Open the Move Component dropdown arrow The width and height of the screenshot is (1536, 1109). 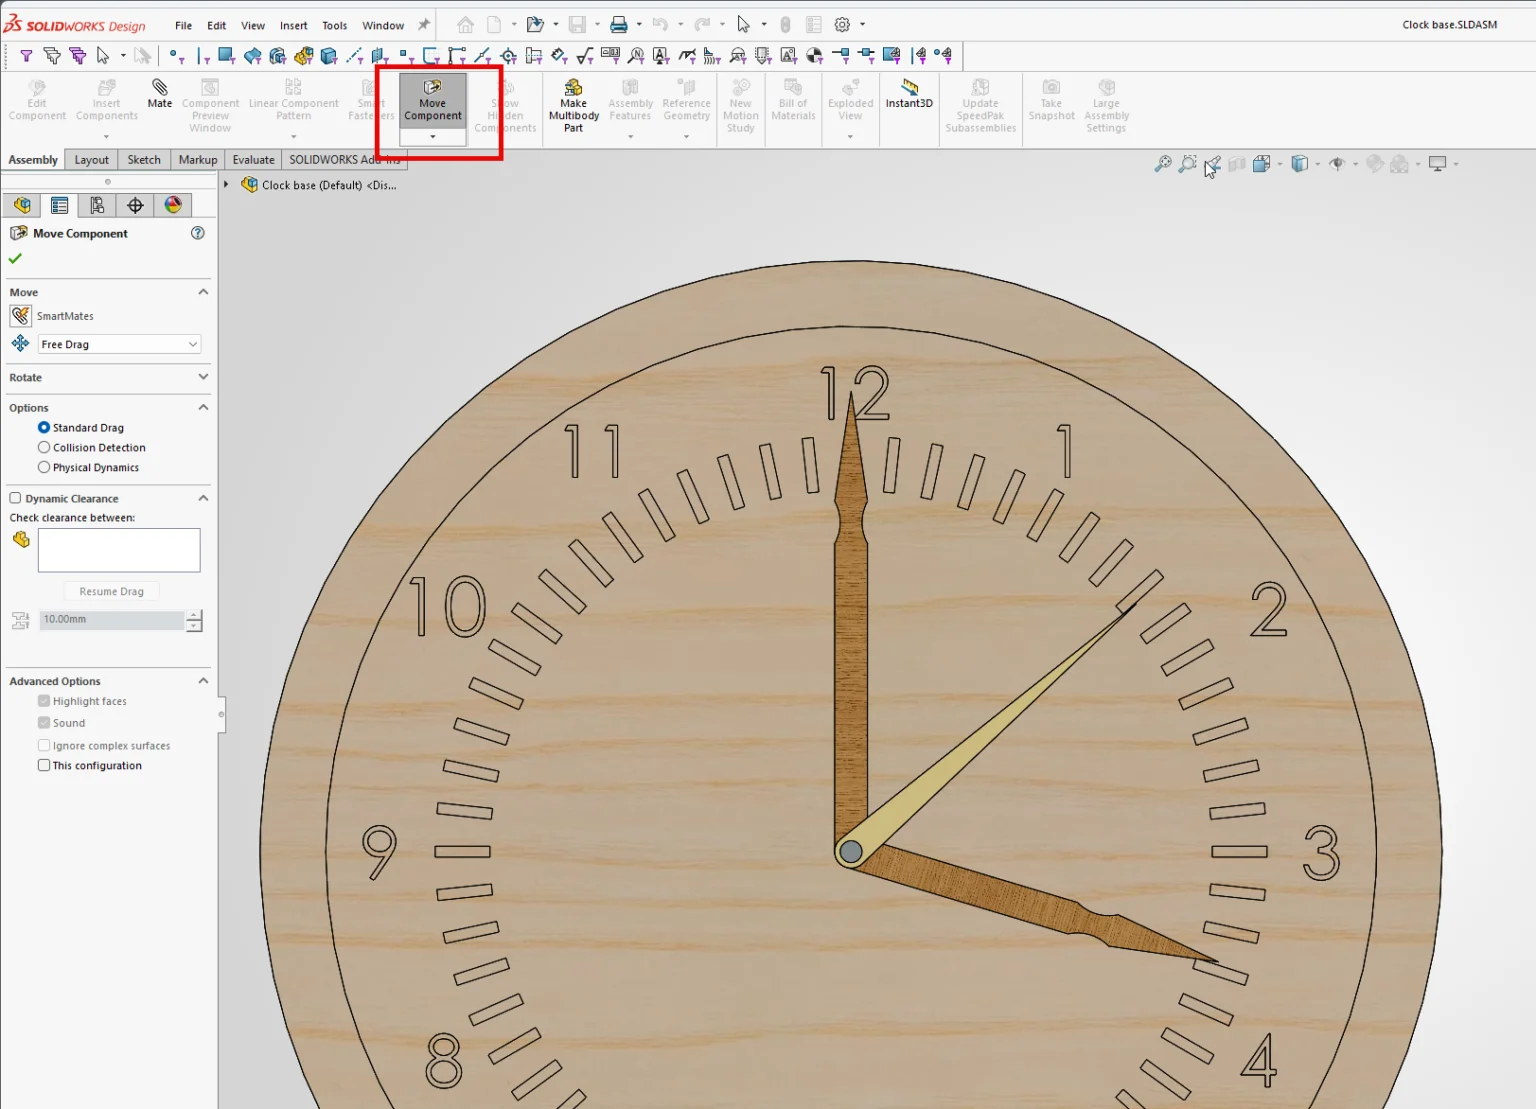tap(433, 137)
